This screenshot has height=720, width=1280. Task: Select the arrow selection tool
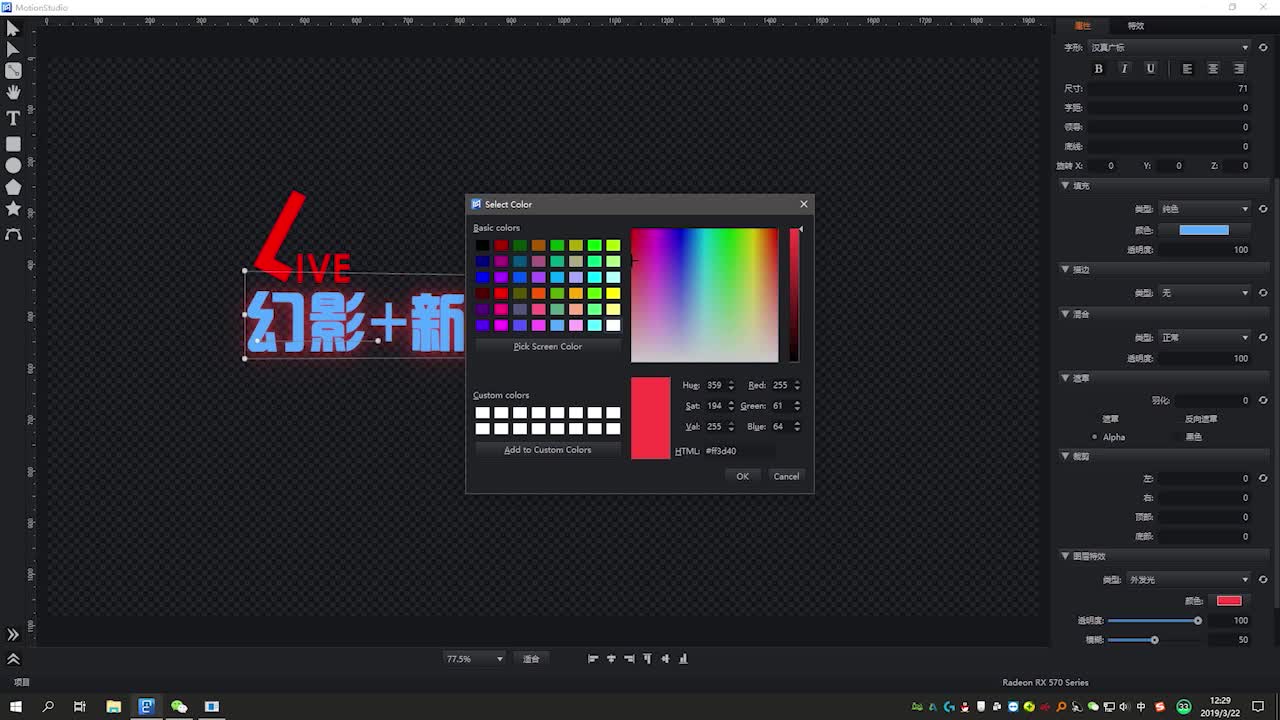pyautogui.click(x=13, y=28)
